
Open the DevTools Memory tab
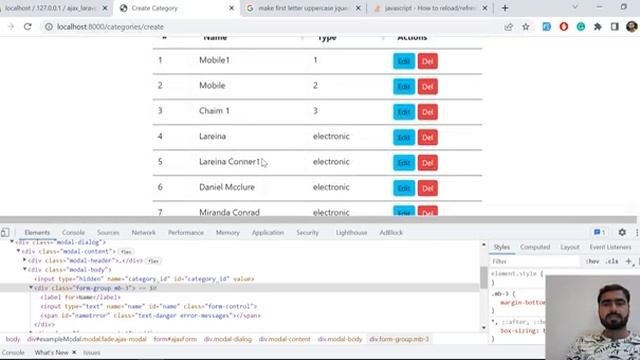[228, 233]
